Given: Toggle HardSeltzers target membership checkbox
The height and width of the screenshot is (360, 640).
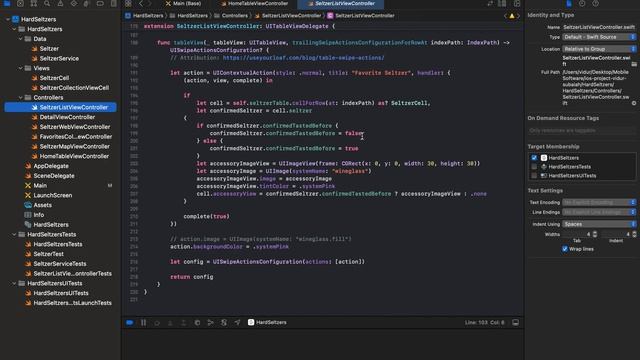Looking at the screenshot, I should [x=534, y=158].
